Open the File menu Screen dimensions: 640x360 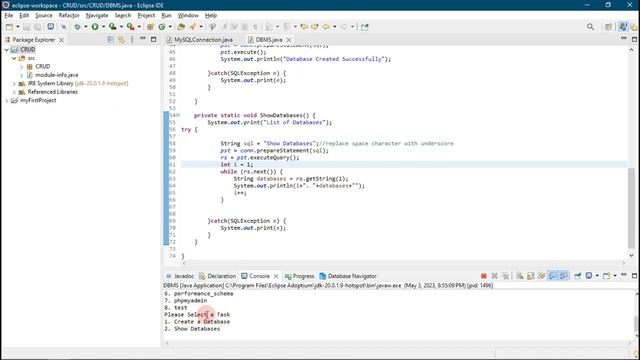9,15
